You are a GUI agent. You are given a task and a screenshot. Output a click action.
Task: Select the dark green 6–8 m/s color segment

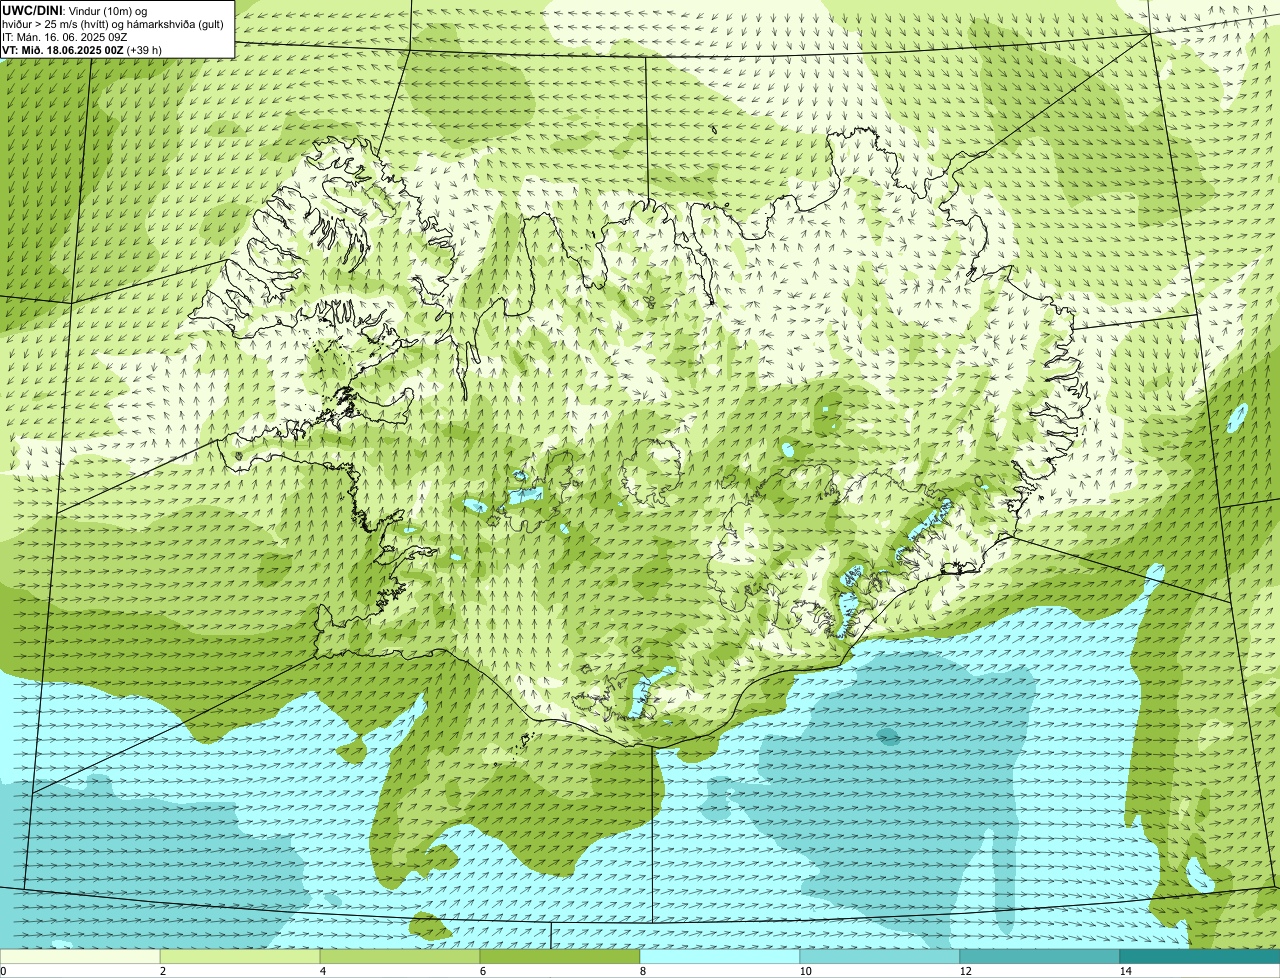point(560,956)
